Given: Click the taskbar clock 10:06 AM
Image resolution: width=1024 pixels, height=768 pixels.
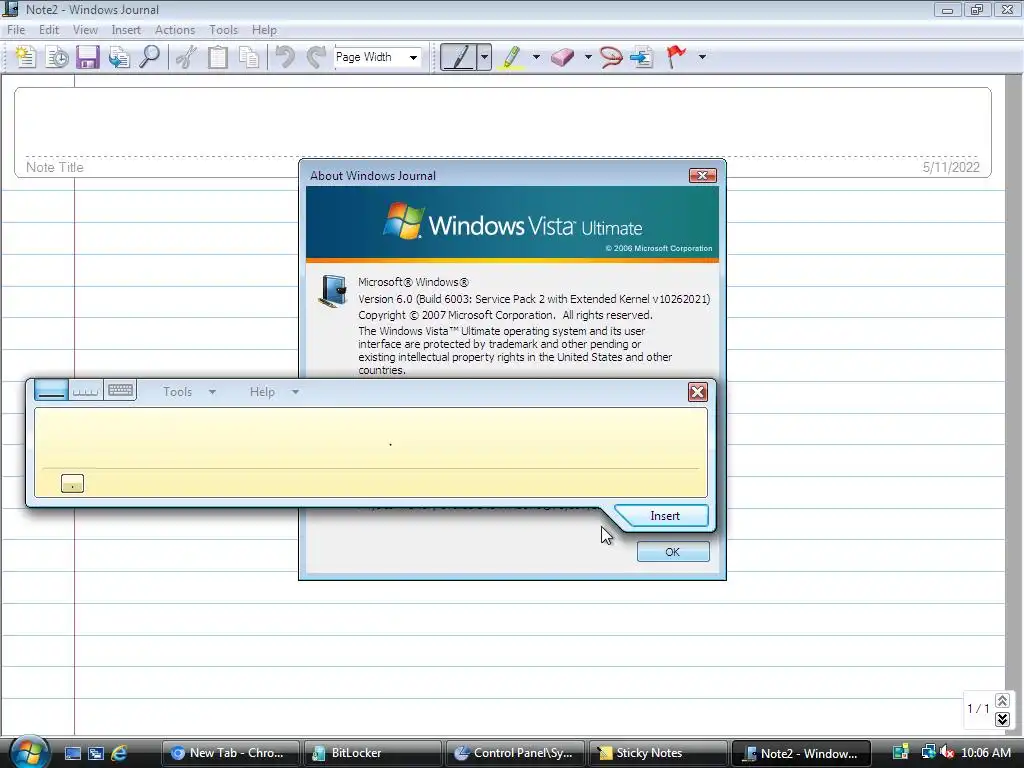Looking at the screenshot, I should (x=986, y=753).
